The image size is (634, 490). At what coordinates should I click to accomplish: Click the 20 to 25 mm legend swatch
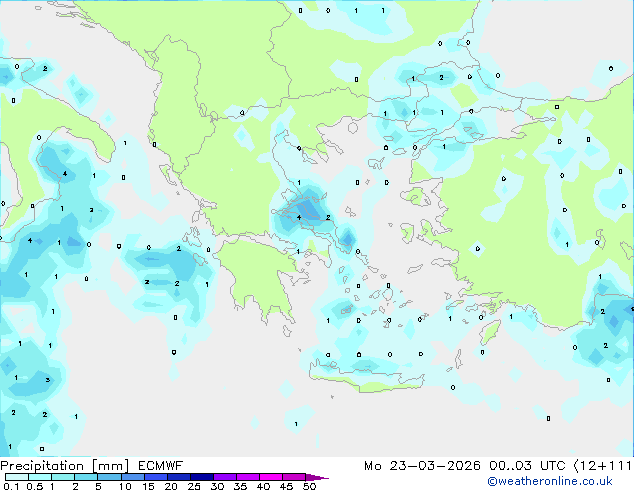(x=179, y=477)
